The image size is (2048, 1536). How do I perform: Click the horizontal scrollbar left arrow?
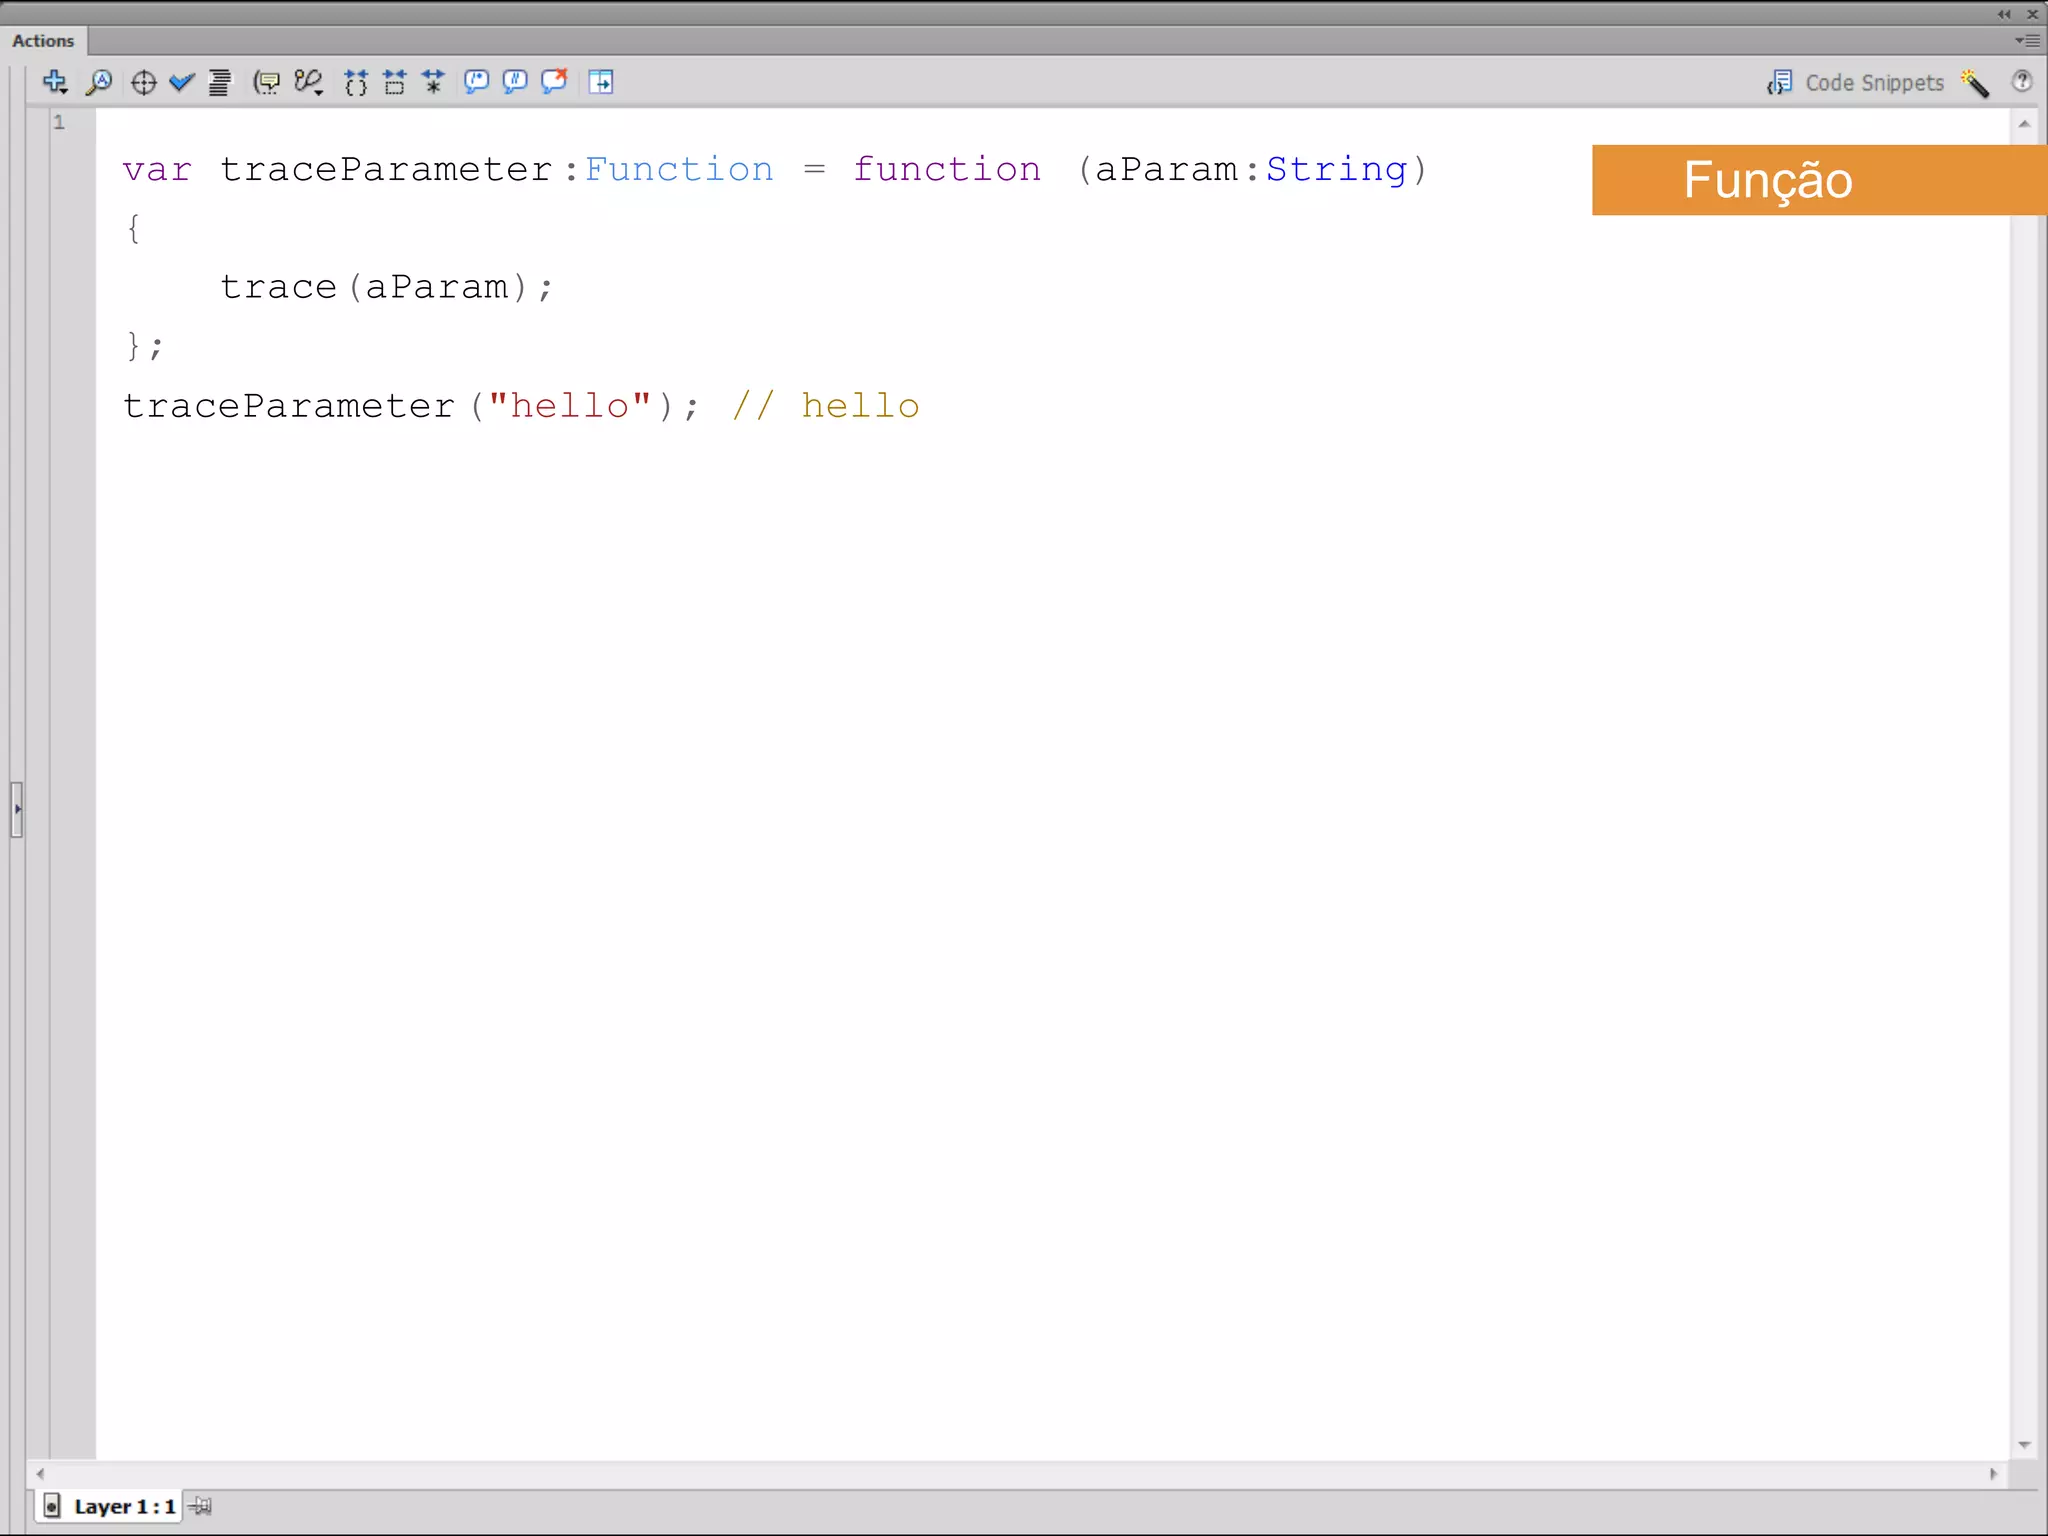[40, 1474]
